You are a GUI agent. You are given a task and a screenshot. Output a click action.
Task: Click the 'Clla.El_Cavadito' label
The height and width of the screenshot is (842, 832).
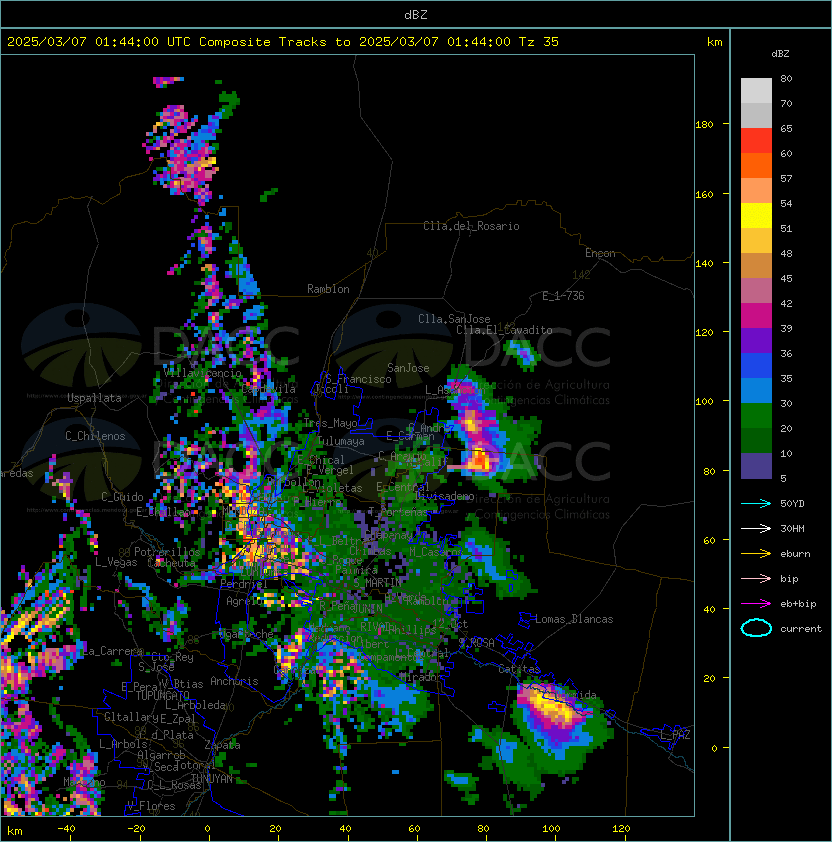point(504,330)
